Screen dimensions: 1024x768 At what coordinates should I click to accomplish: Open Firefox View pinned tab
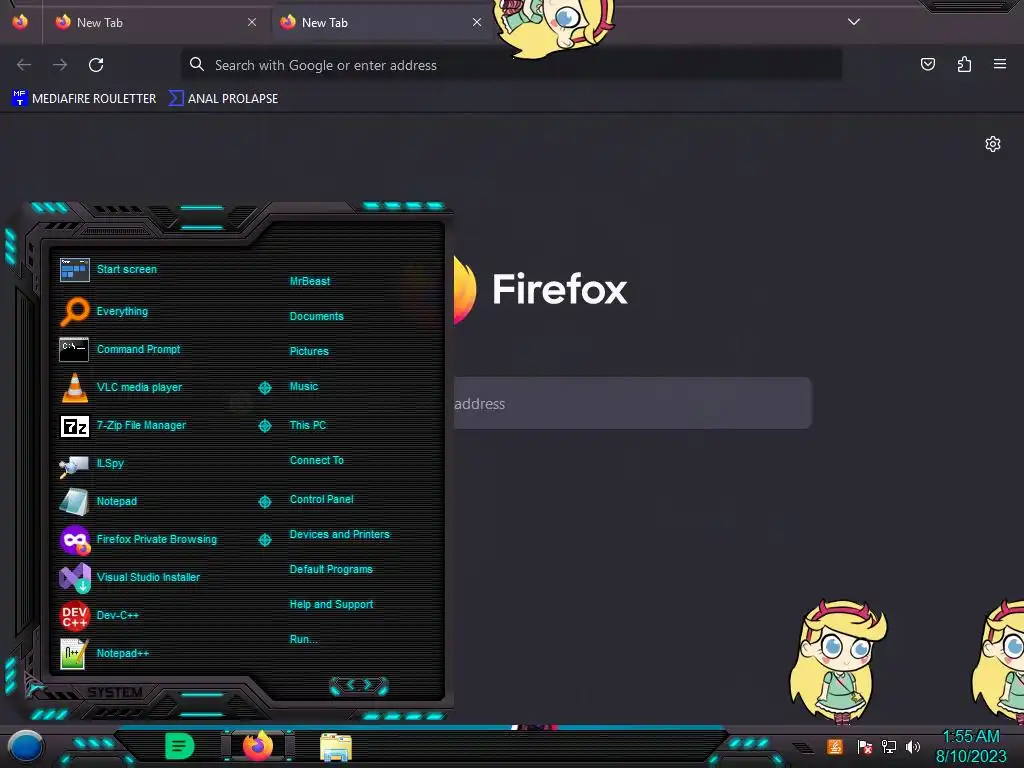[20, 22]
